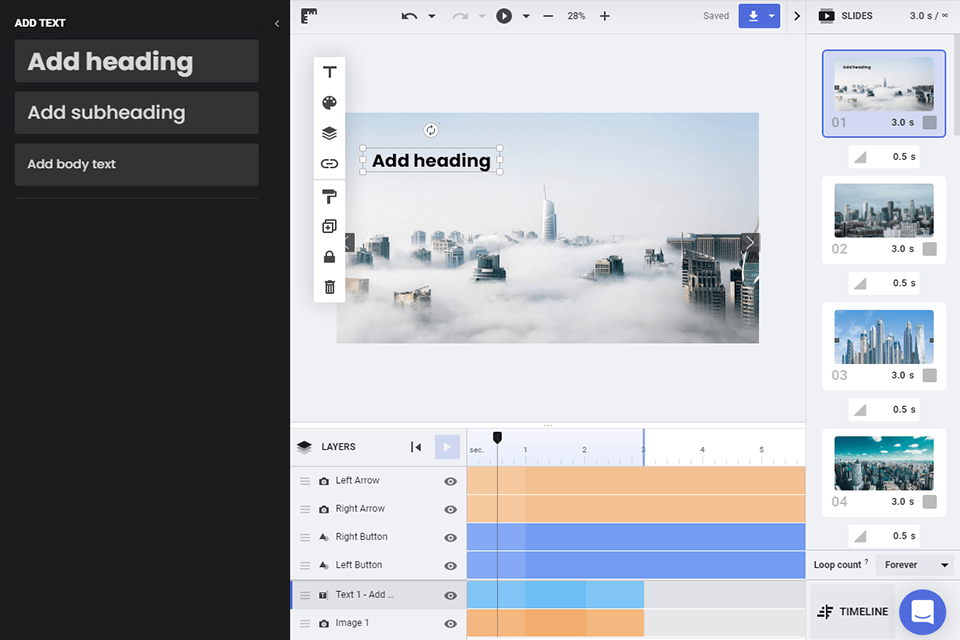Screen dimensions: 960x640
Task: Rewind timeline to the start
Action: tap(416, 447)
